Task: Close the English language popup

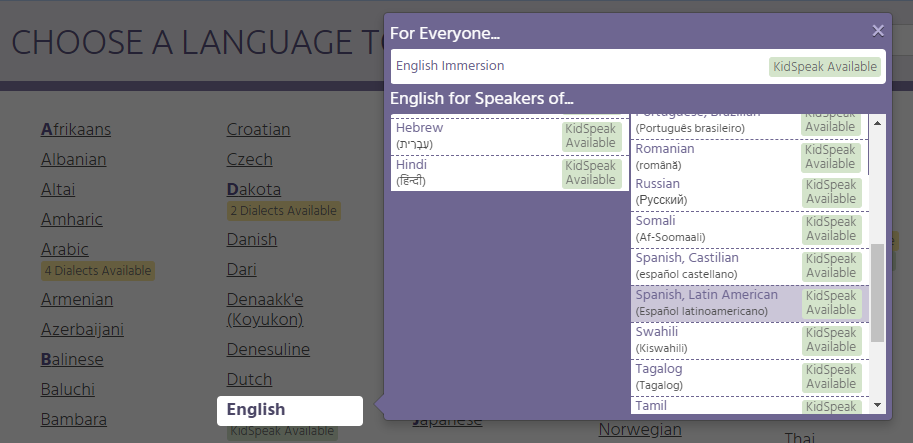Action: 877,31
